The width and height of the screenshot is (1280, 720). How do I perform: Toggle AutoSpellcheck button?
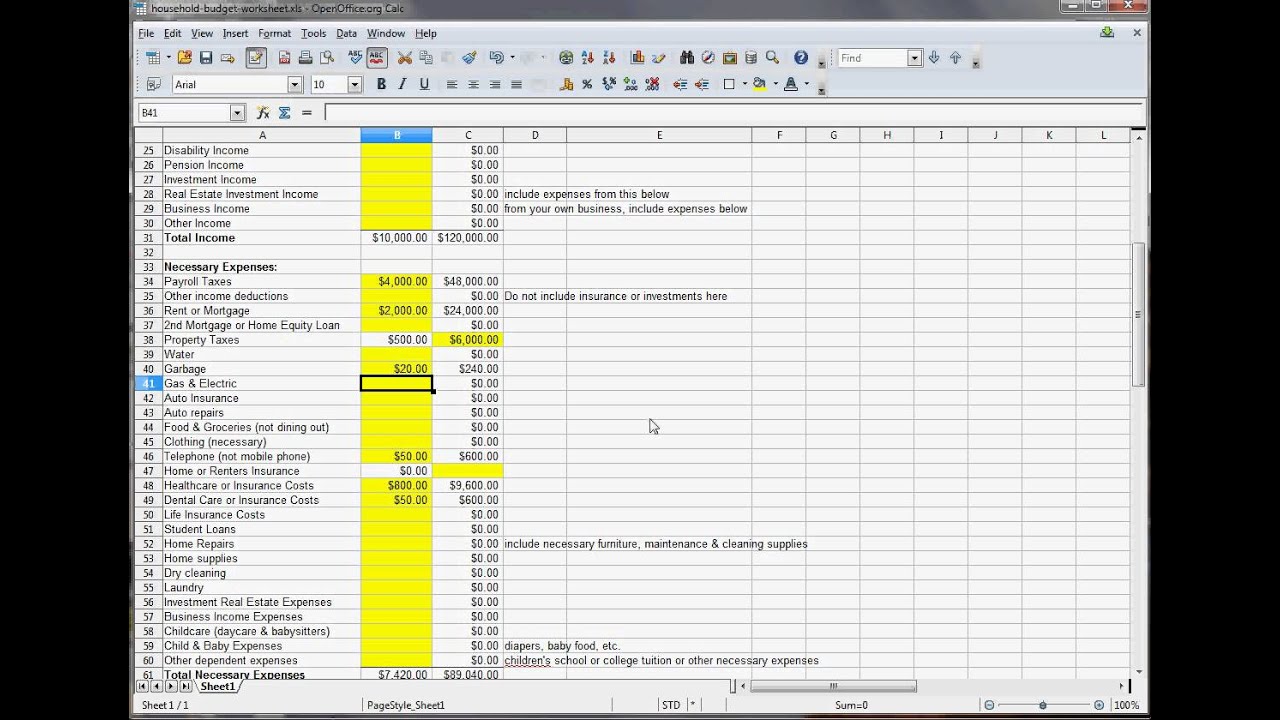[x=377, y=58]
